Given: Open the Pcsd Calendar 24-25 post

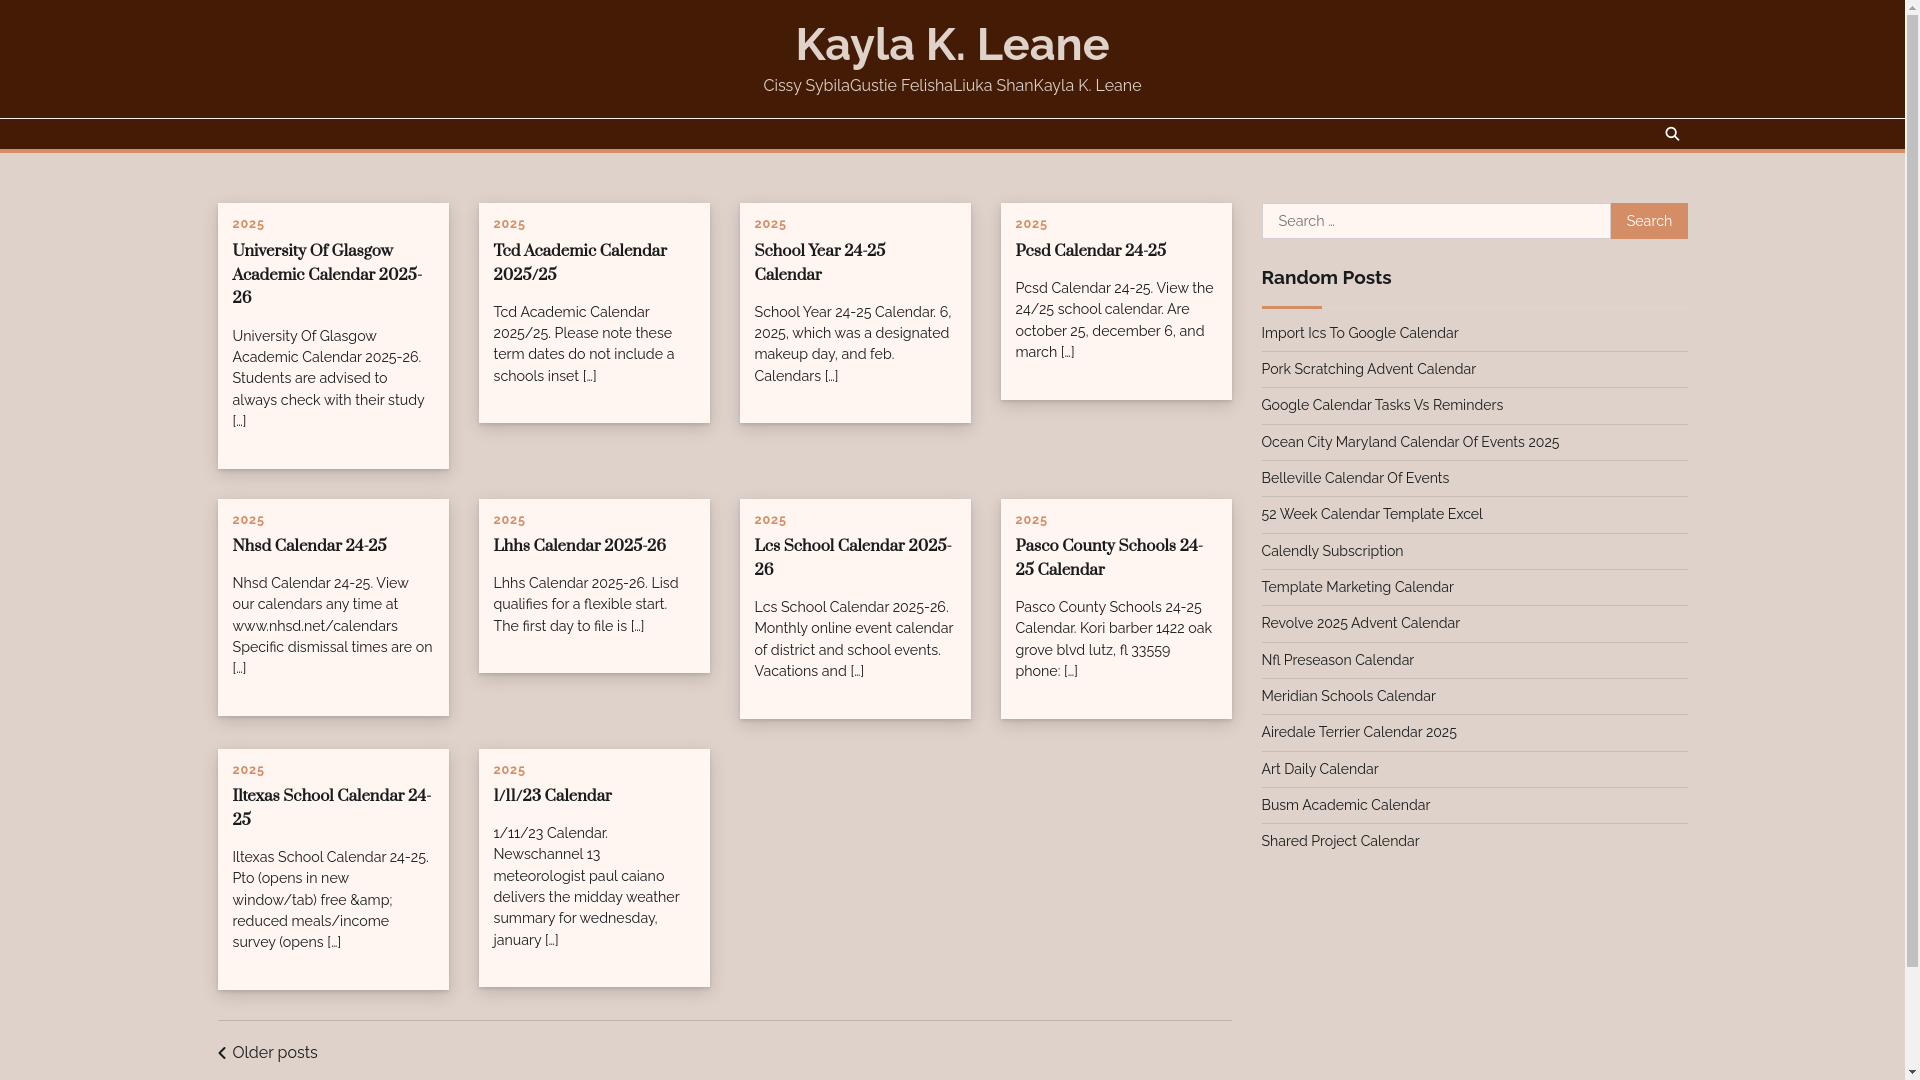Looking at the screenshot, I should (1090, 251).
